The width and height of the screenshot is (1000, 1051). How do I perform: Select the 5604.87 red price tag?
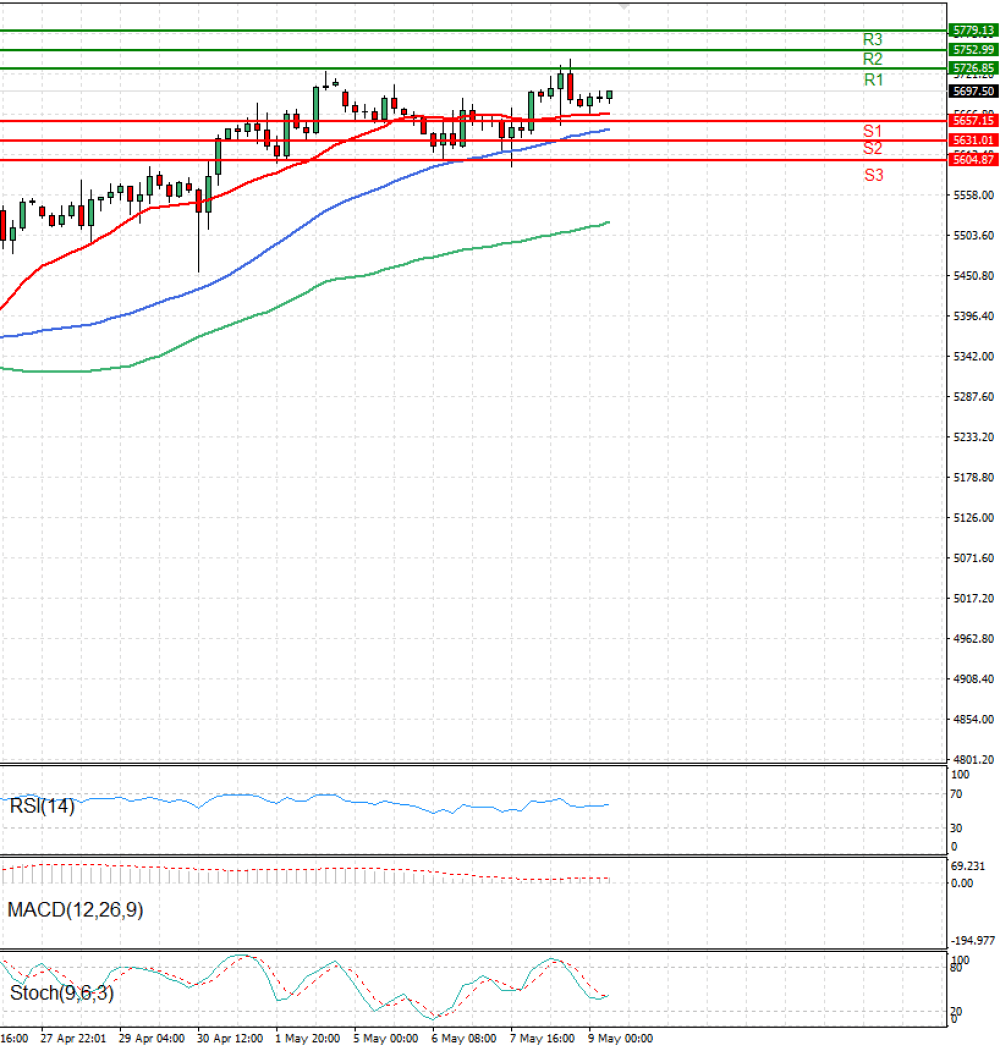(973, 160)
